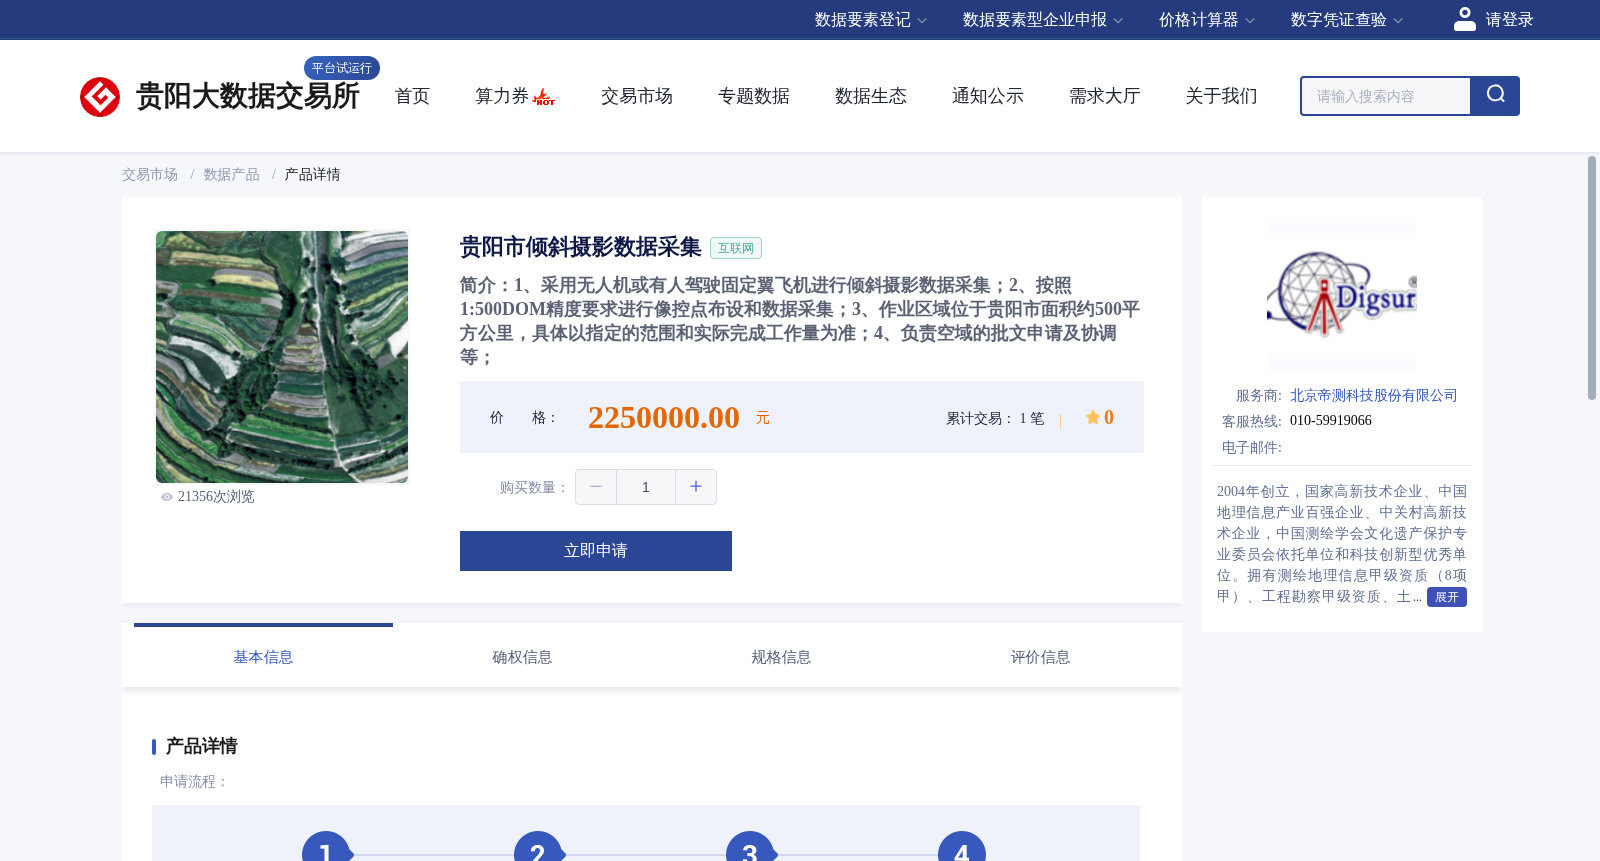
Task: Click the search magnifier button
Action: tap(1495, 96)
